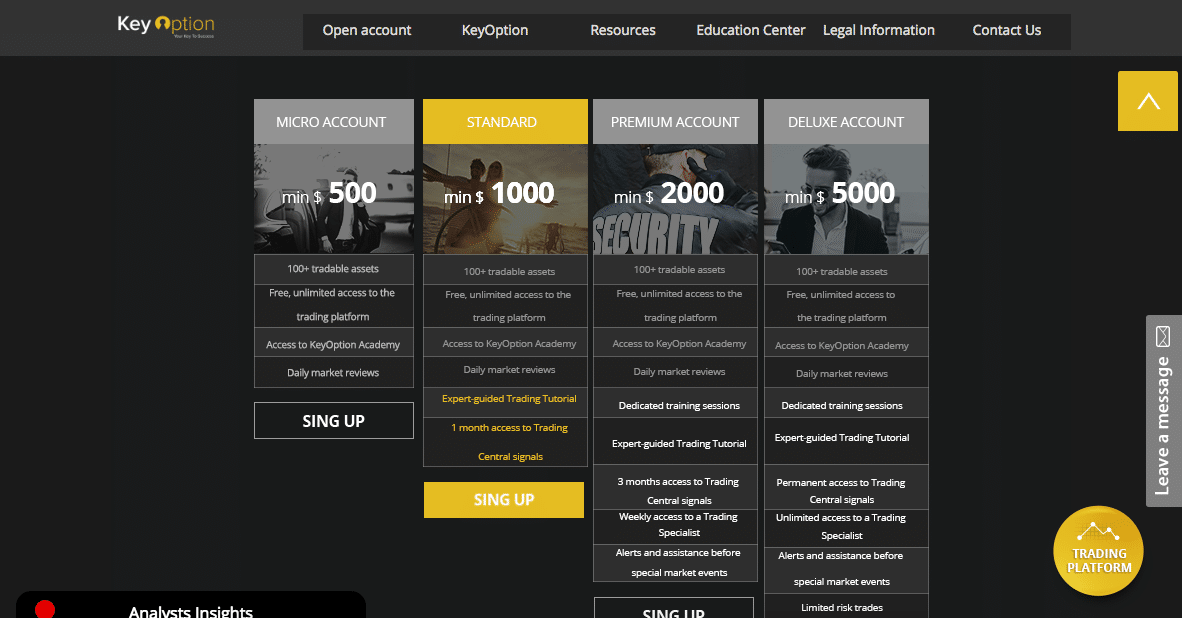Click the "min $ 500" price

click(x=329, y=194)
